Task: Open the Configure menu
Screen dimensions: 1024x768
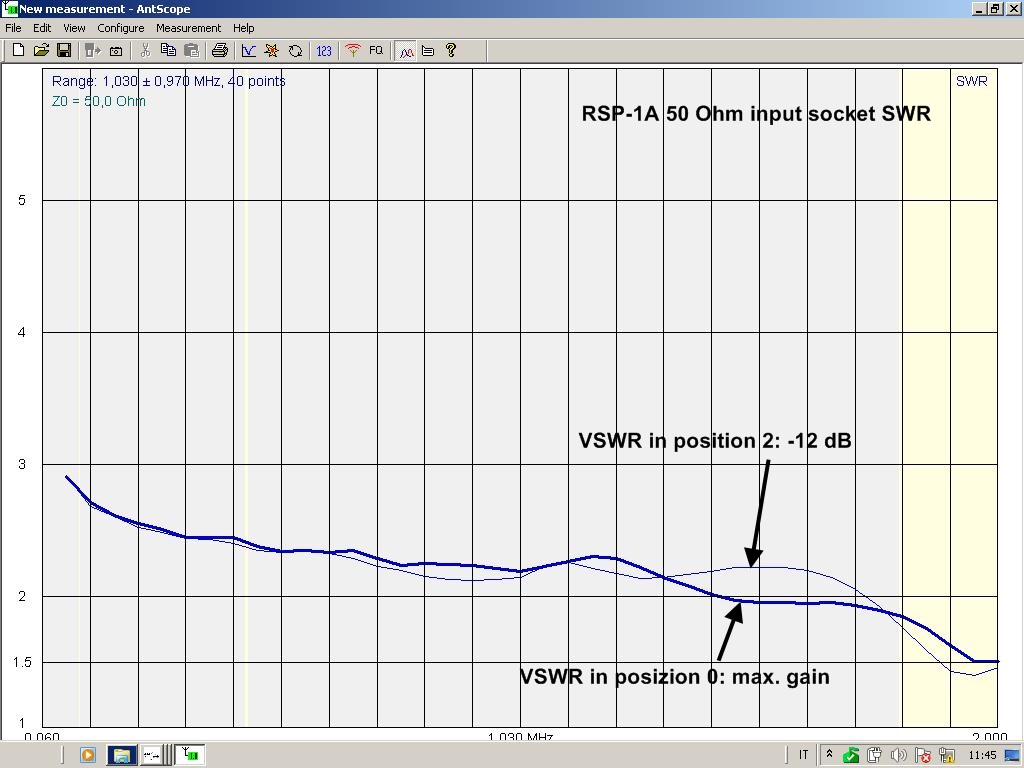Action: click(121, 28)
